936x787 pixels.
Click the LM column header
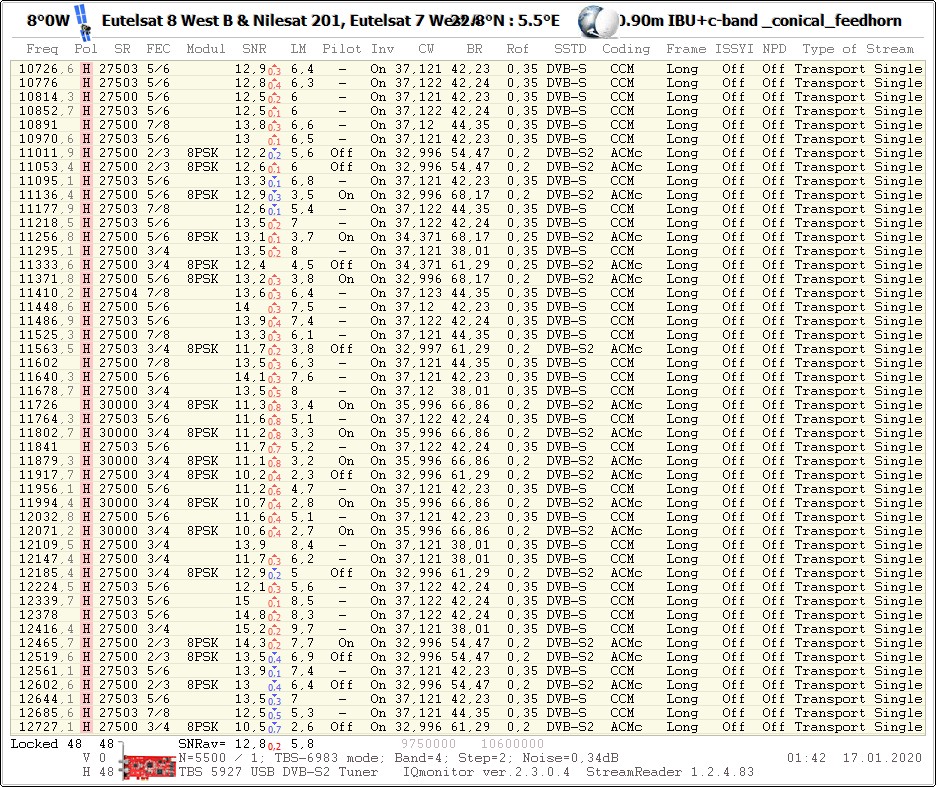298,49
